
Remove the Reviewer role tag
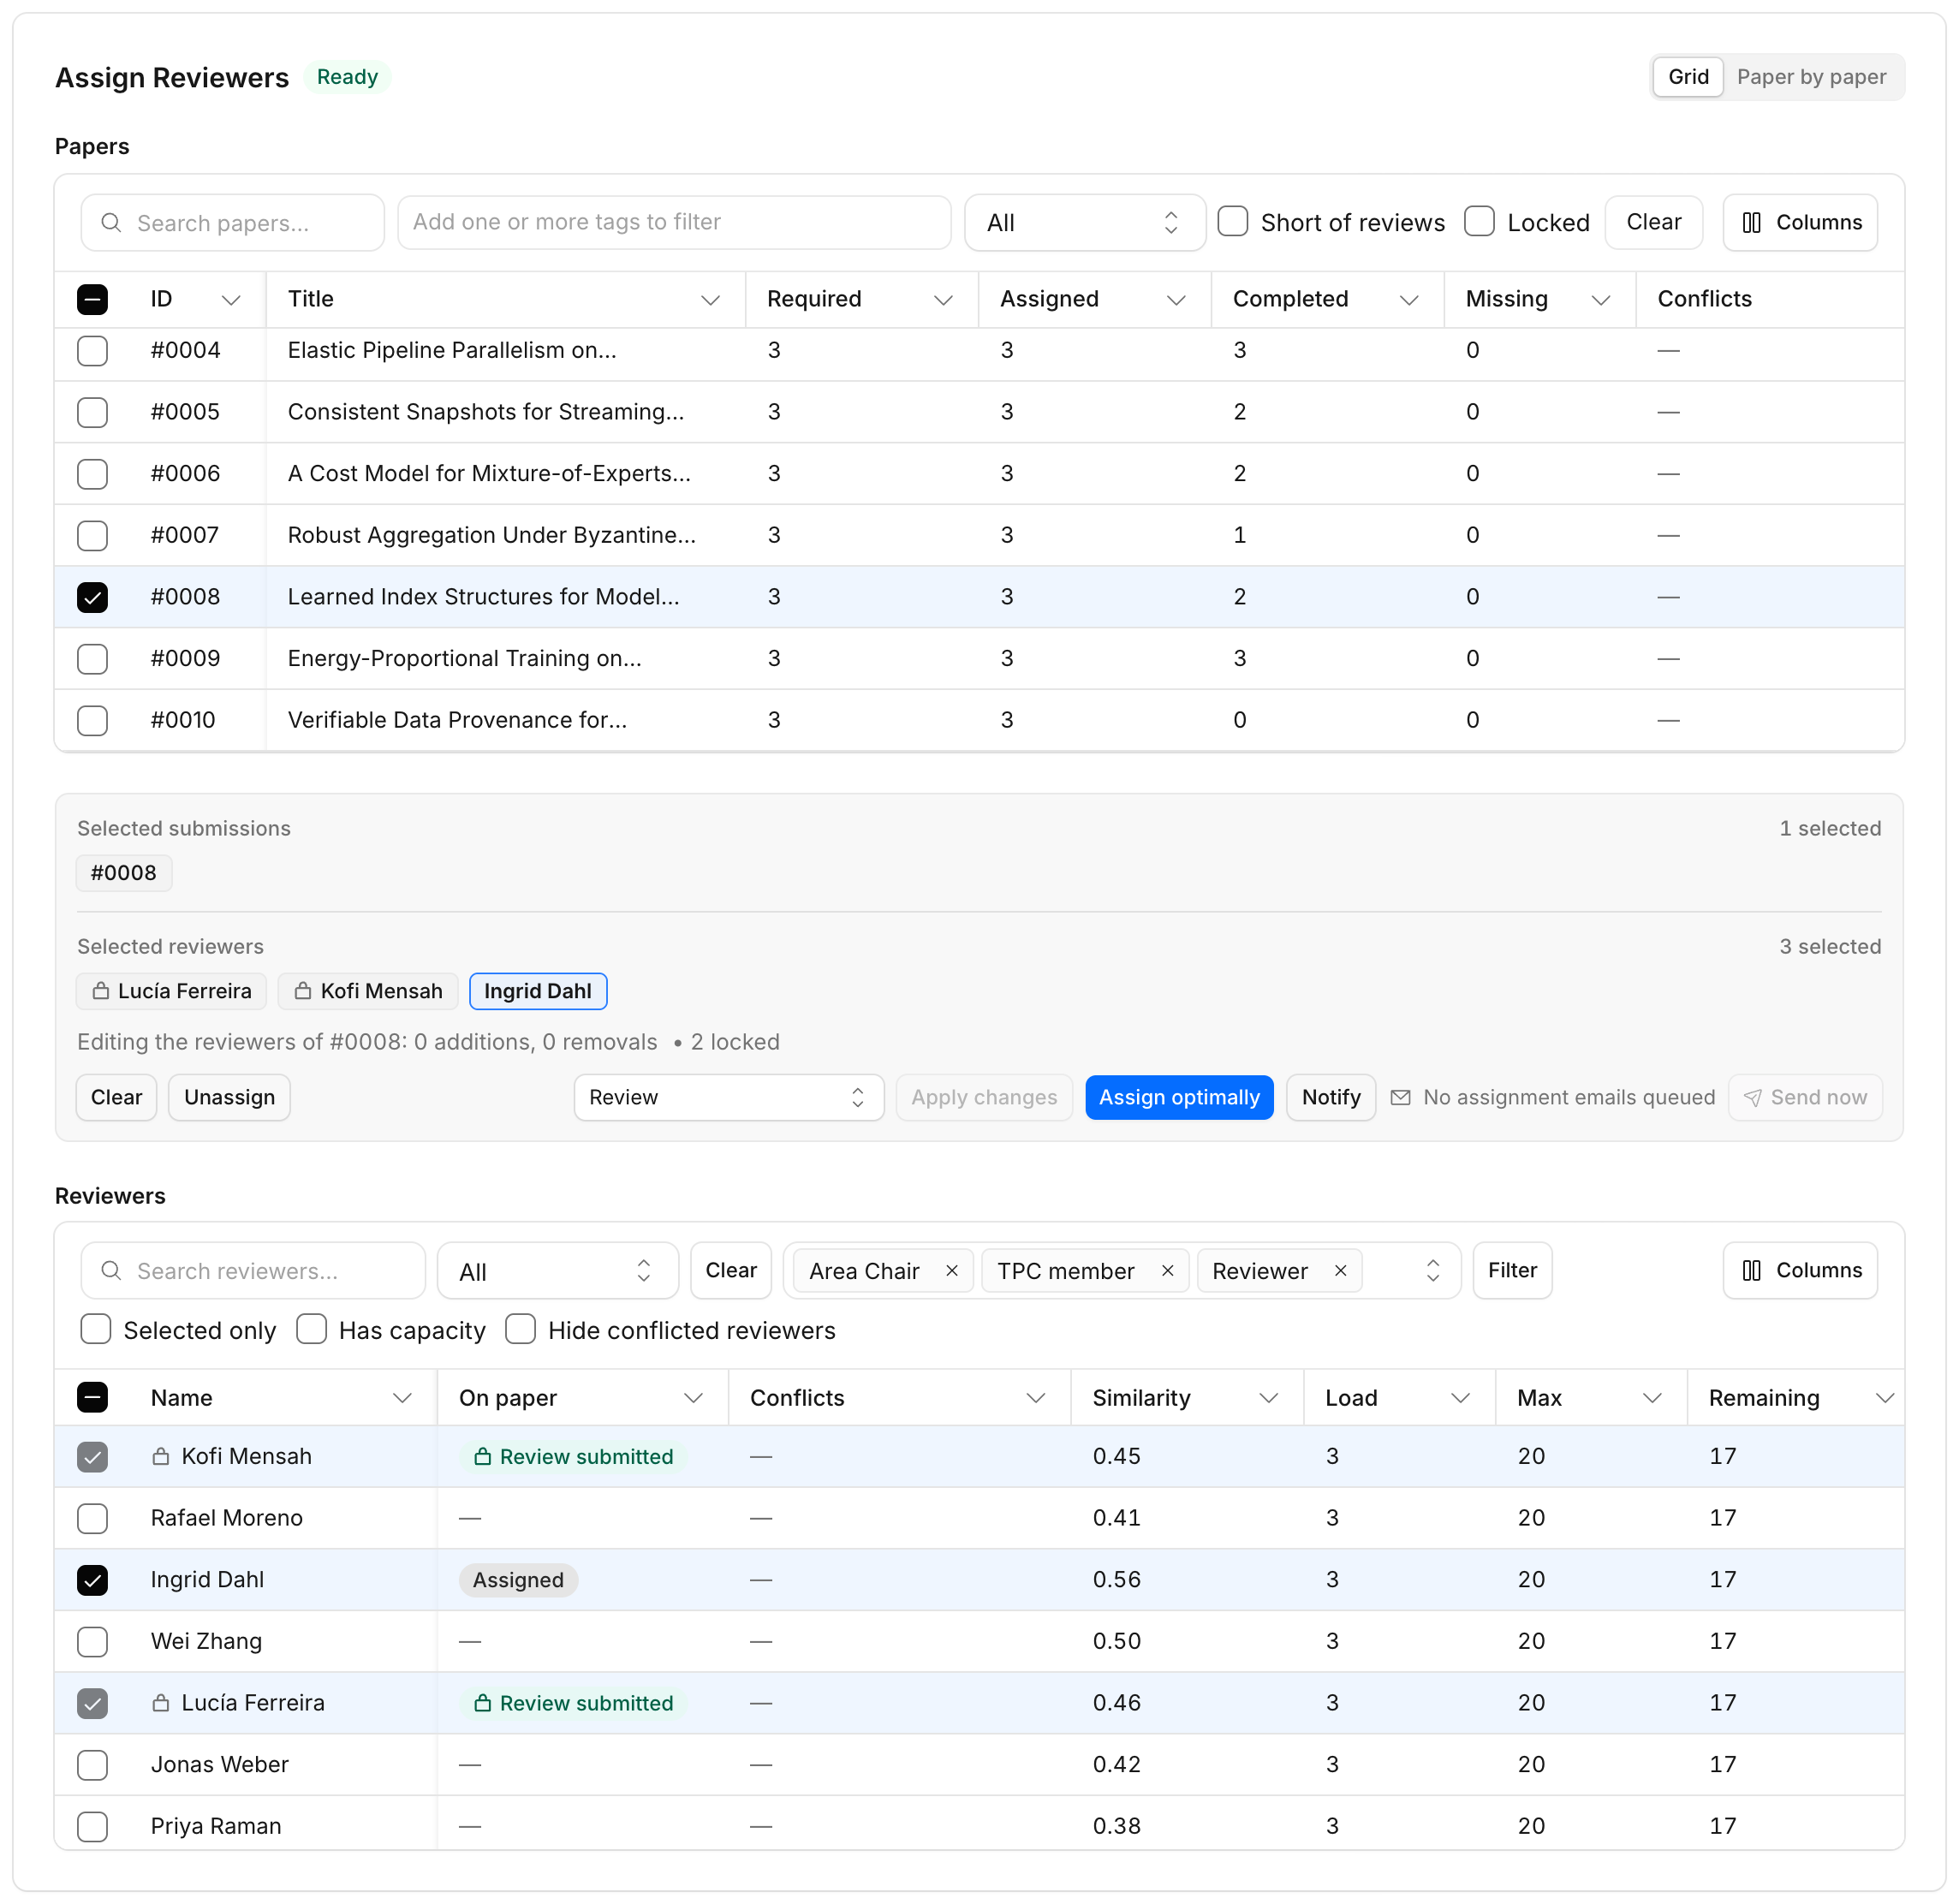pyautogui.click(x=1340, y=1270)
